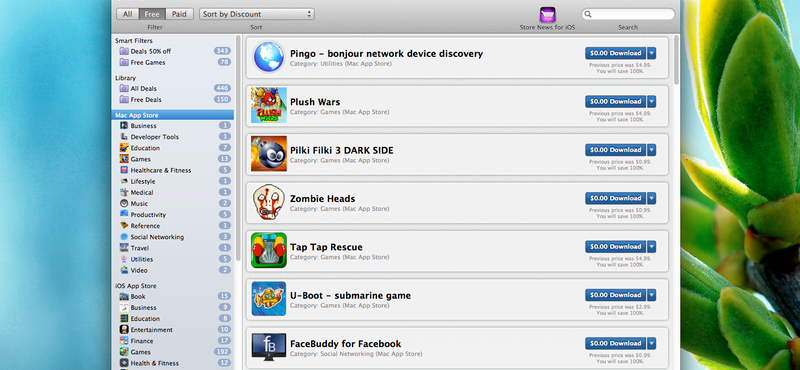Click the app list vertical scrollbar
This screenshot has height=370, width=800.
click(677, 60)
